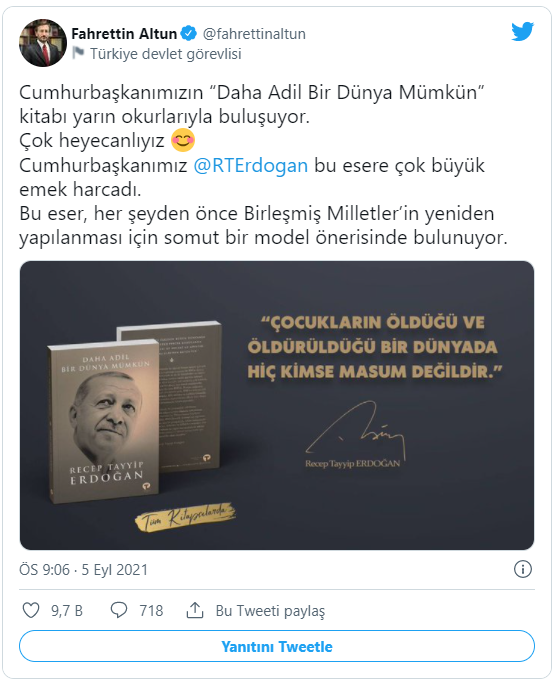Click the 718 replies count
Viewport: 557px width, 688px height.
[x=151, y=611]
